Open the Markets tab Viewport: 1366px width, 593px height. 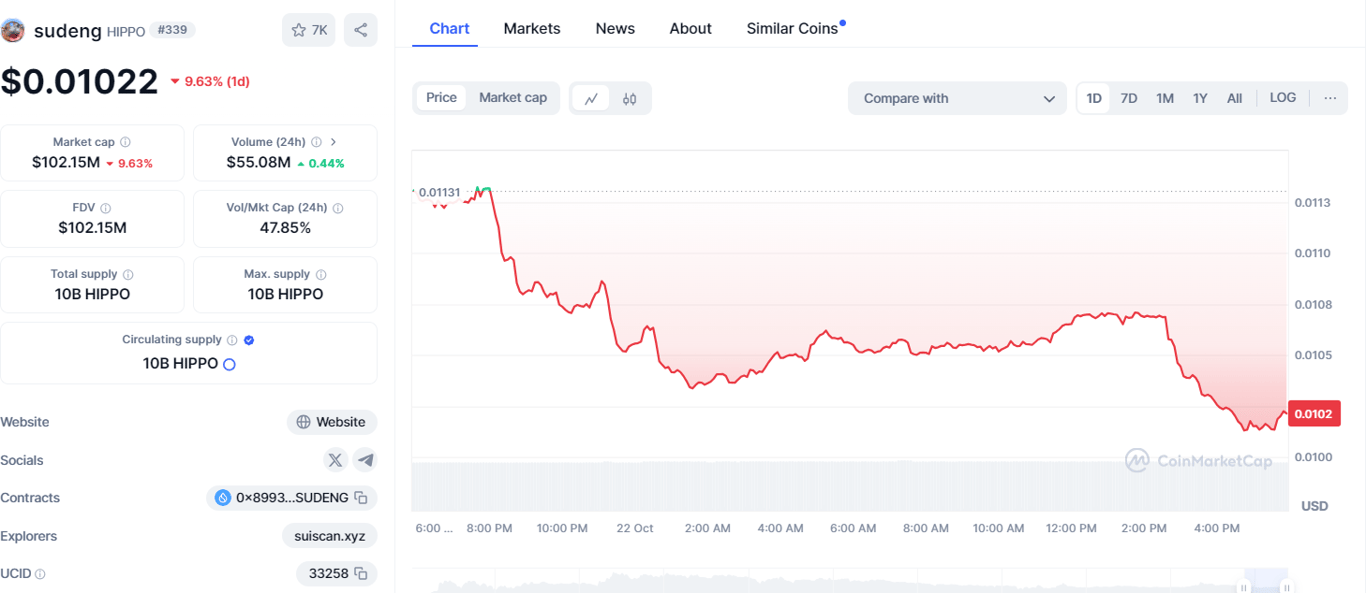click(532, 28)
